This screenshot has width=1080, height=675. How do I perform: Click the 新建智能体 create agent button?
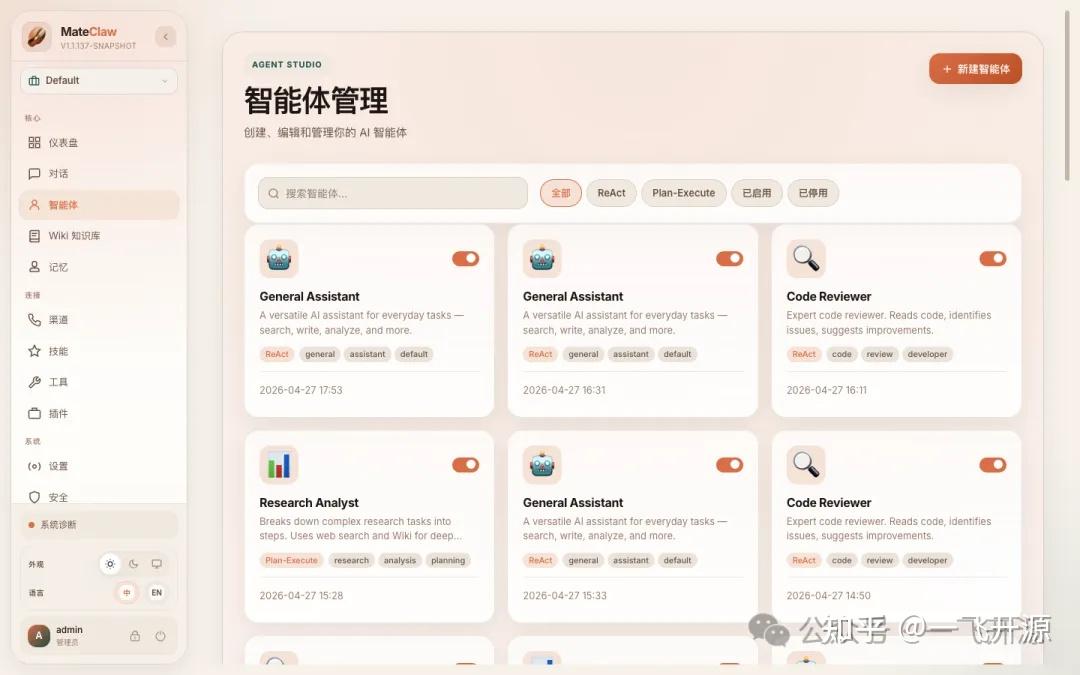(x=975, y=69)
